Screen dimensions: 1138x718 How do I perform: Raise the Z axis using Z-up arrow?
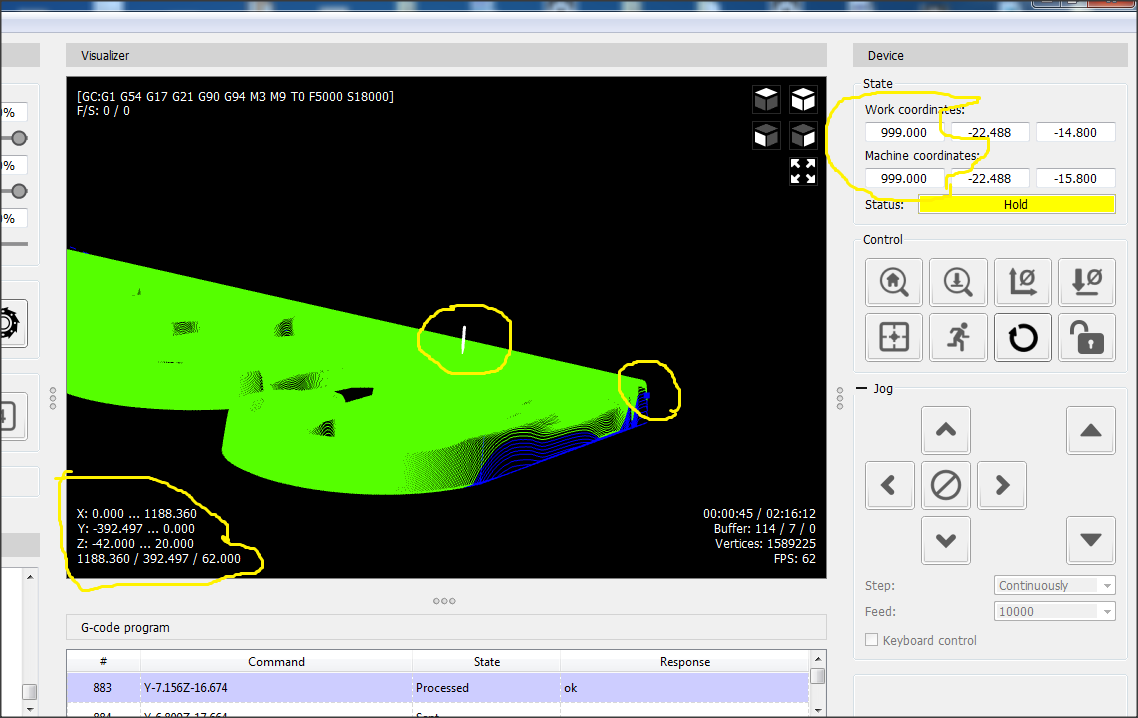(1090, 431)
